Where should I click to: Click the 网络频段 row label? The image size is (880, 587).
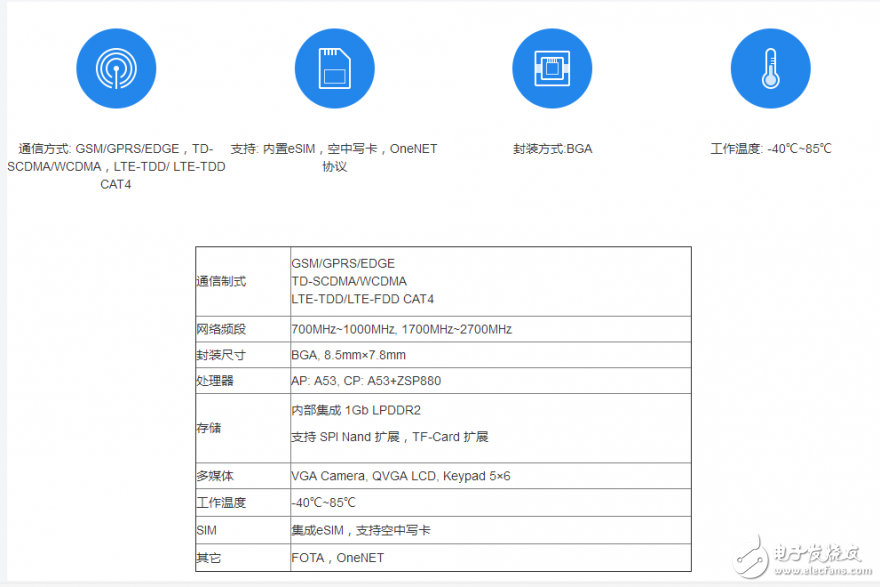pyautogui.click(x=221, y=330)
